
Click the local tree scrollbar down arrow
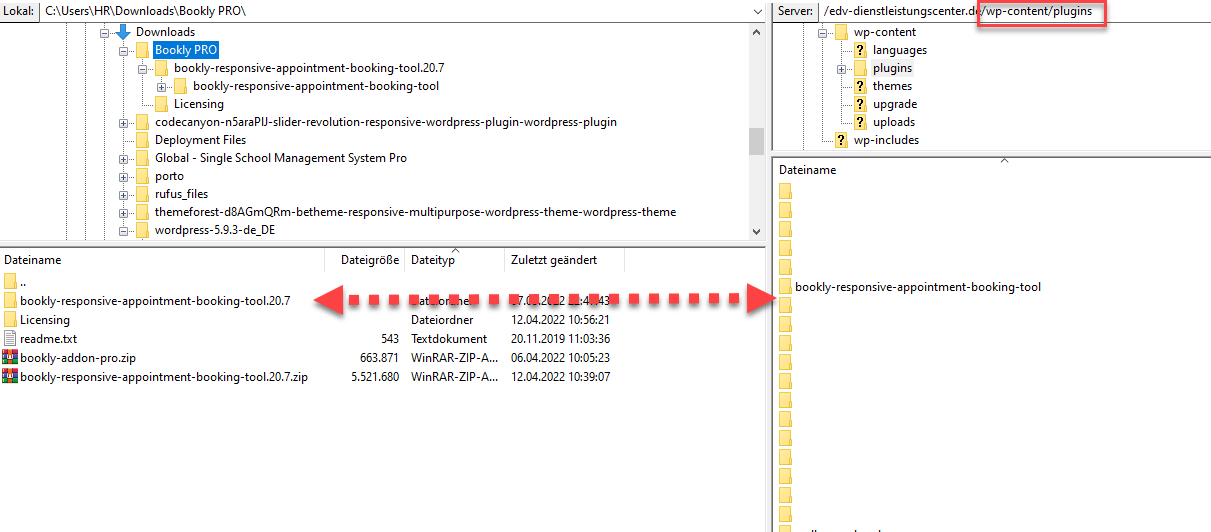click(x=756, y=231)
